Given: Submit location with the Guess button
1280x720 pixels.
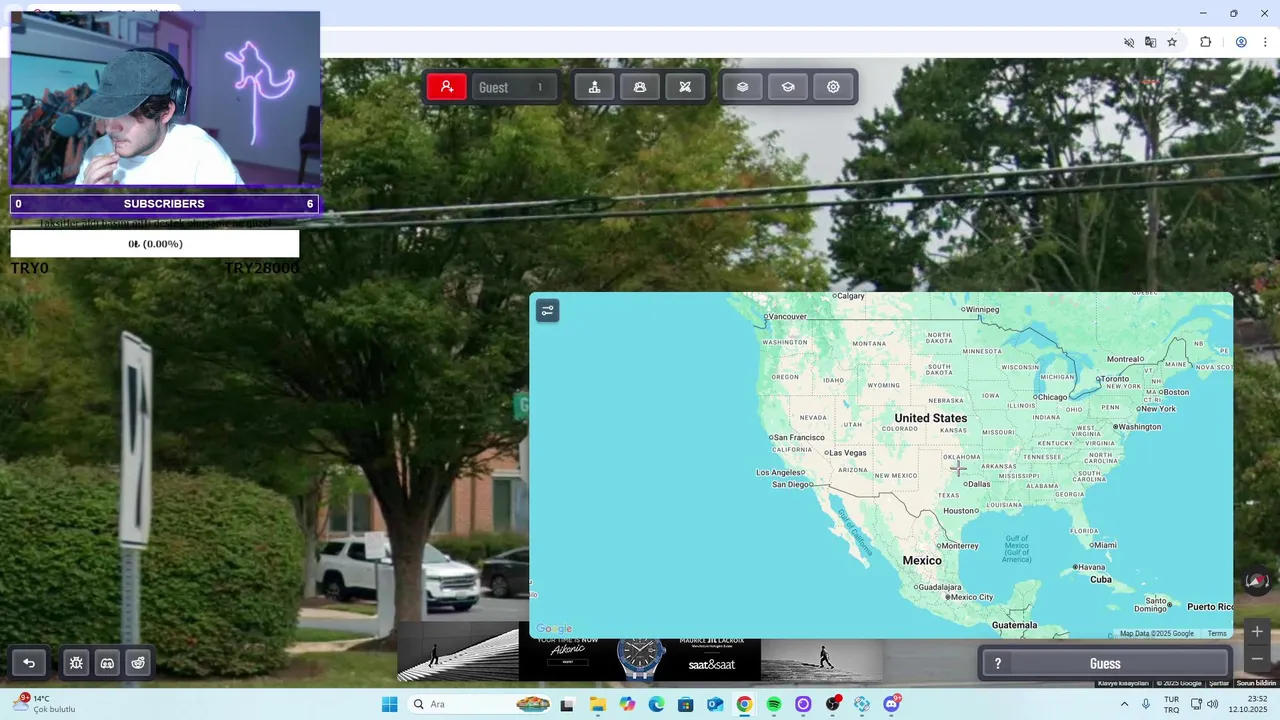Looking at the screenshot, I should point(1104,664).
